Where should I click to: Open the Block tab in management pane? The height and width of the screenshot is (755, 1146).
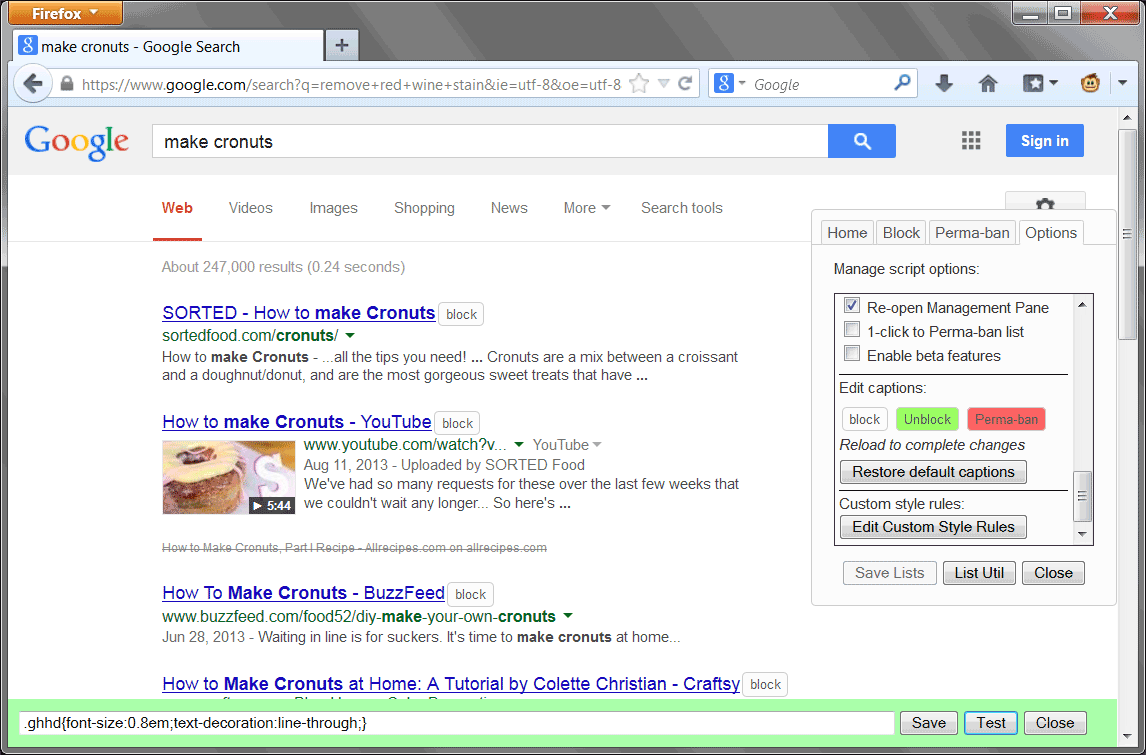901,232
